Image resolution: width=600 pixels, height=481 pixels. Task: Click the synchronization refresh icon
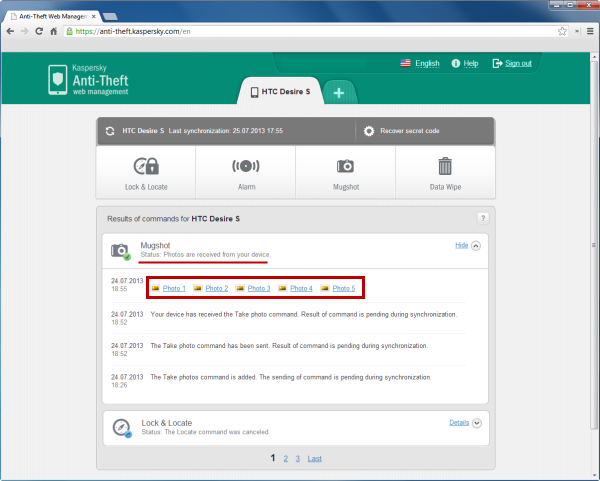click(110, 131)
